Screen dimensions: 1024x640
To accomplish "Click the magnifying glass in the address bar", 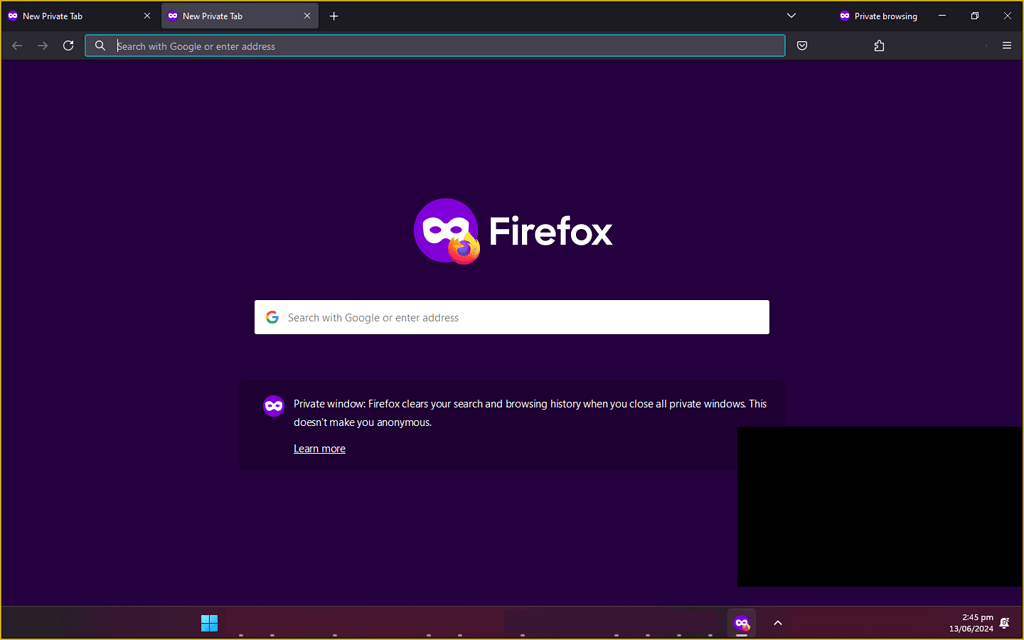I will click(x=100, y=45).
